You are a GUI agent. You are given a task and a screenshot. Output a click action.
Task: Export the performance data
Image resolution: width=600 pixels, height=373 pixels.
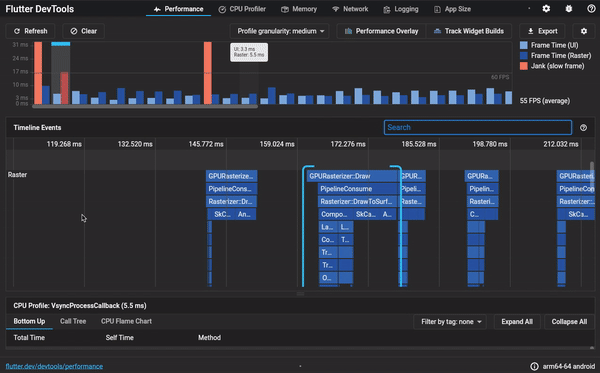coord(542,31)
